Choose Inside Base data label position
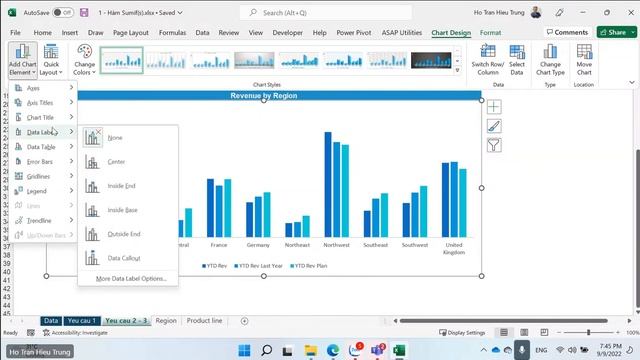The image size is (640, 360). click(x=128, y=210)
